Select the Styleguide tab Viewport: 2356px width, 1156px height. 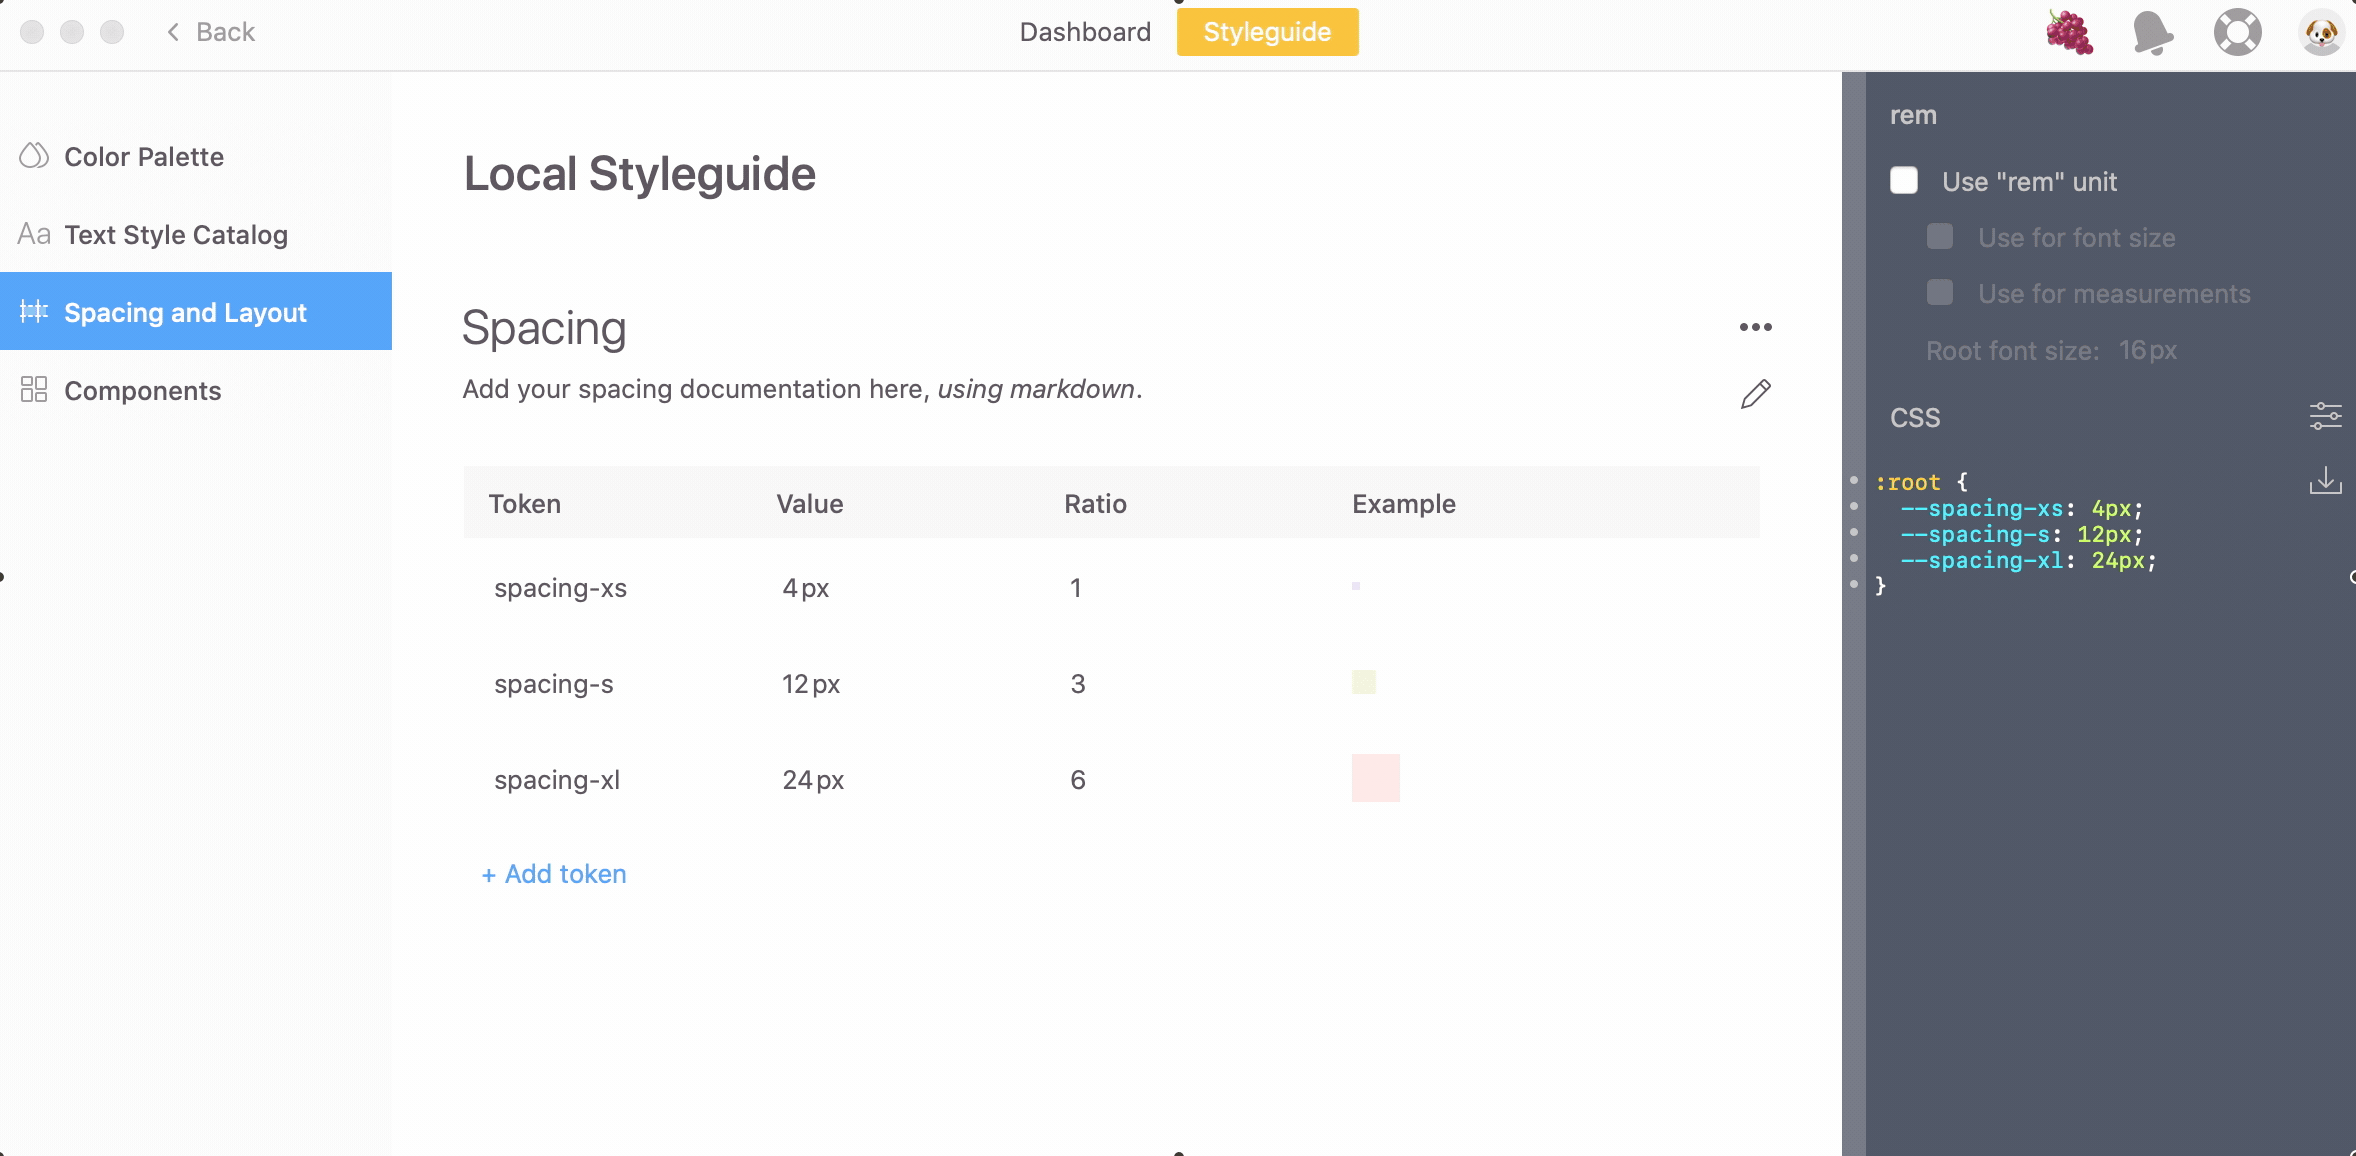click(1267, 32)
